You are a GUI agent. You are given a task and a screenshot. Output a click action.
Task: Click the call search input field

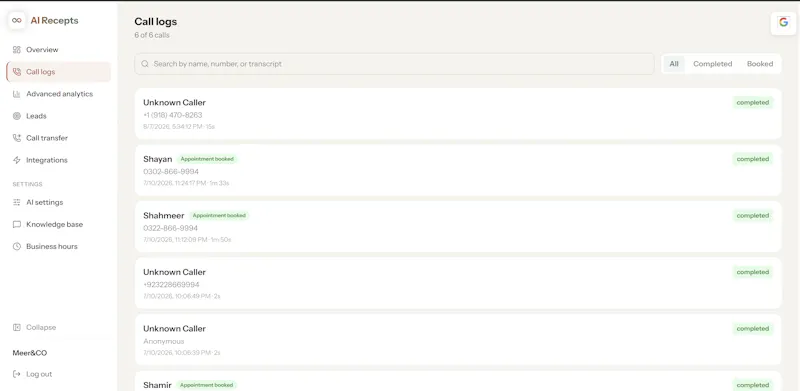[x=394, y=64]
